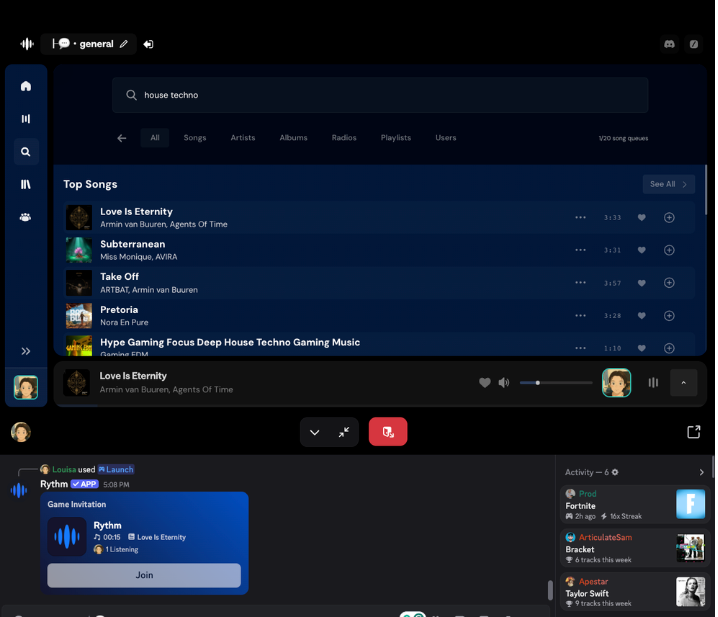The height and width of the screenshot is (617, 718).
Task: Open the queue bars icon in sidebar
Action: (x=26, y=119)
